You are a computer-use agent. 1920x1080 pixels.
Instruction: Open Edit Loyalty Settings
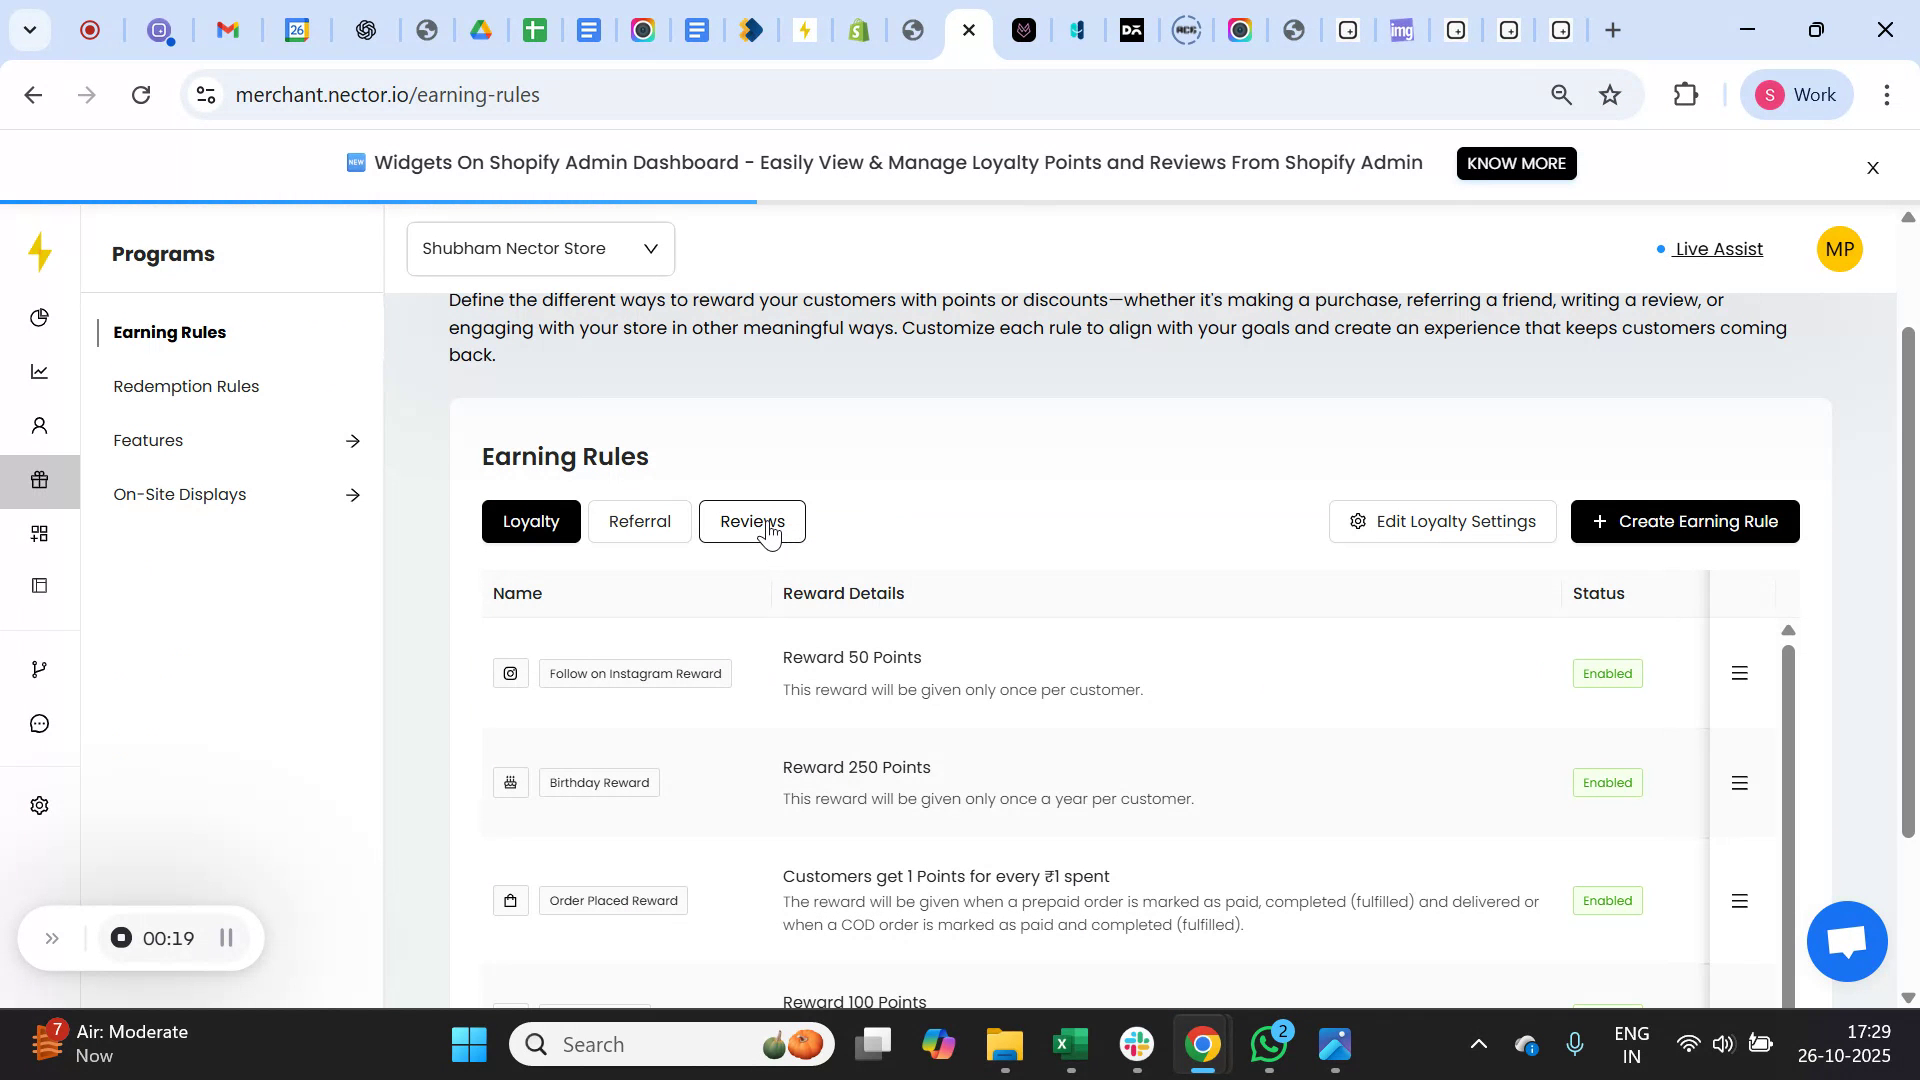click(x=1442, y=521)
